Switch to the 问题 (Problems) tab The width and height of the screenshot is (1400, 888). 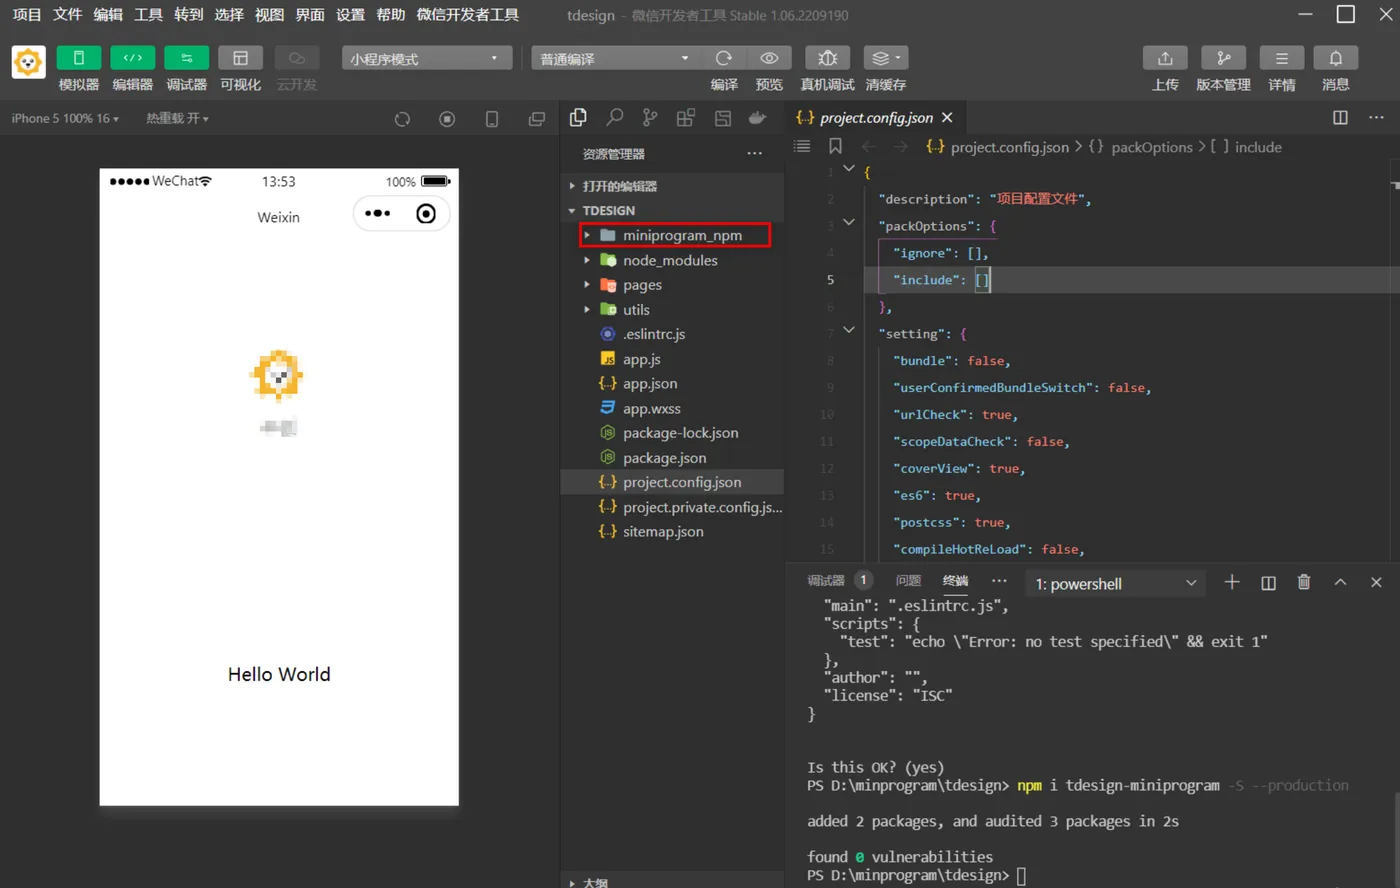(x=908, y=581)
